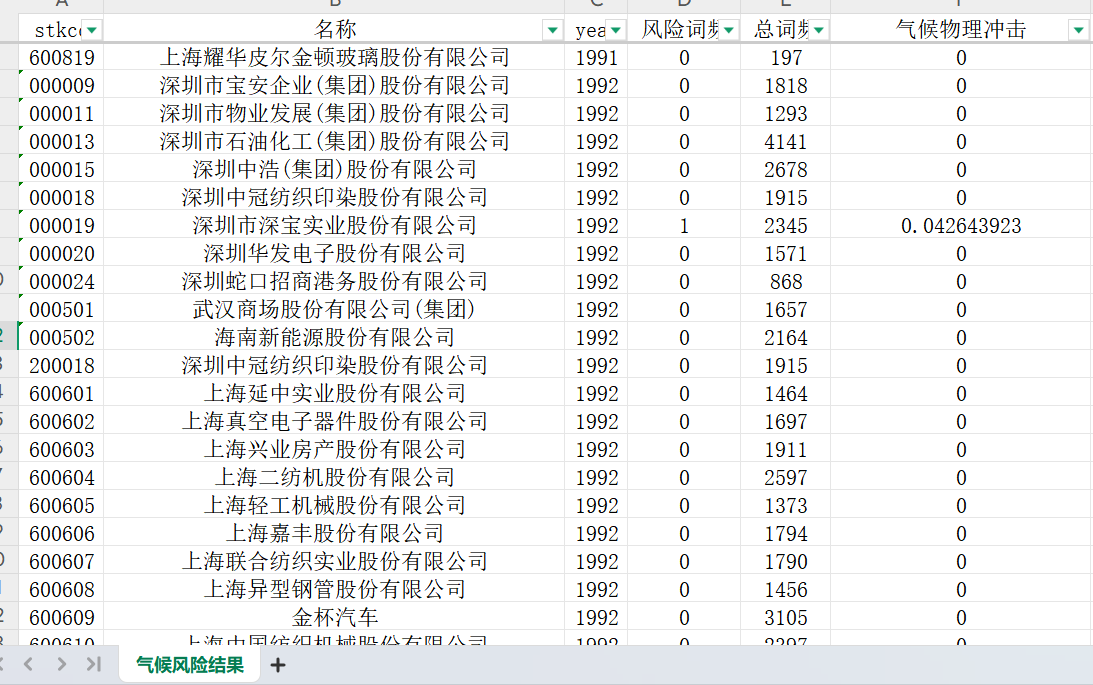
Task: Select cell 深圳蛇口招商港务股份有限公司
Action: [334, 281]
